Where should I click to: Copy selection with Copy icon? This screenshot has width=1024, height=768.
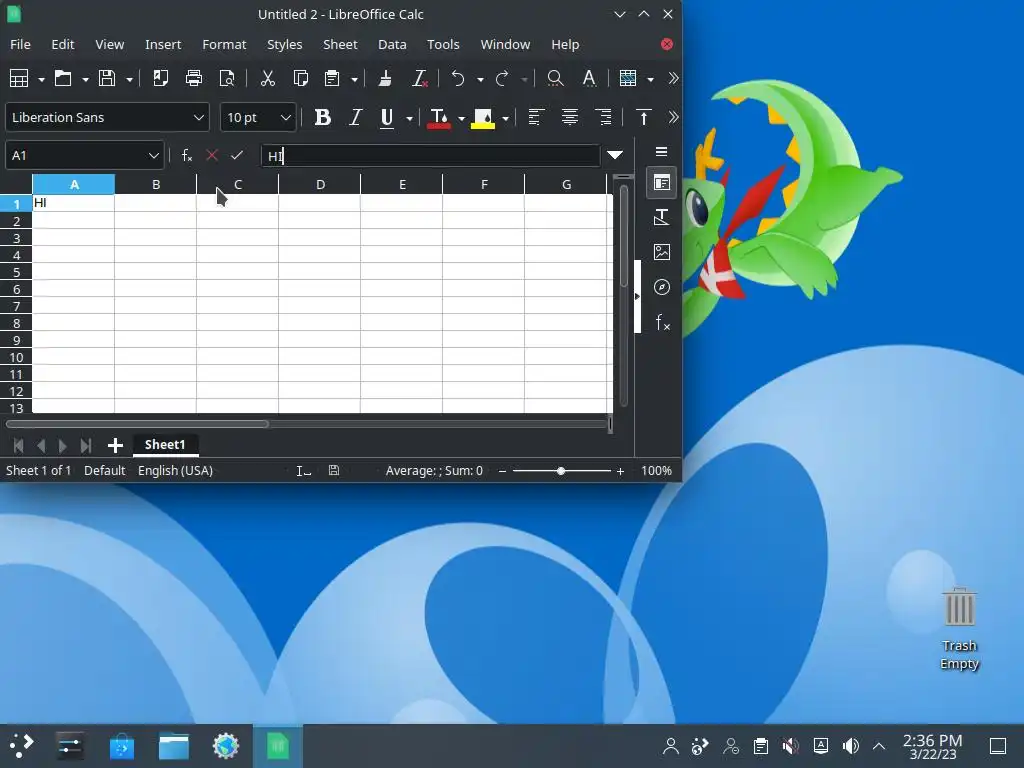pos(301,78)
